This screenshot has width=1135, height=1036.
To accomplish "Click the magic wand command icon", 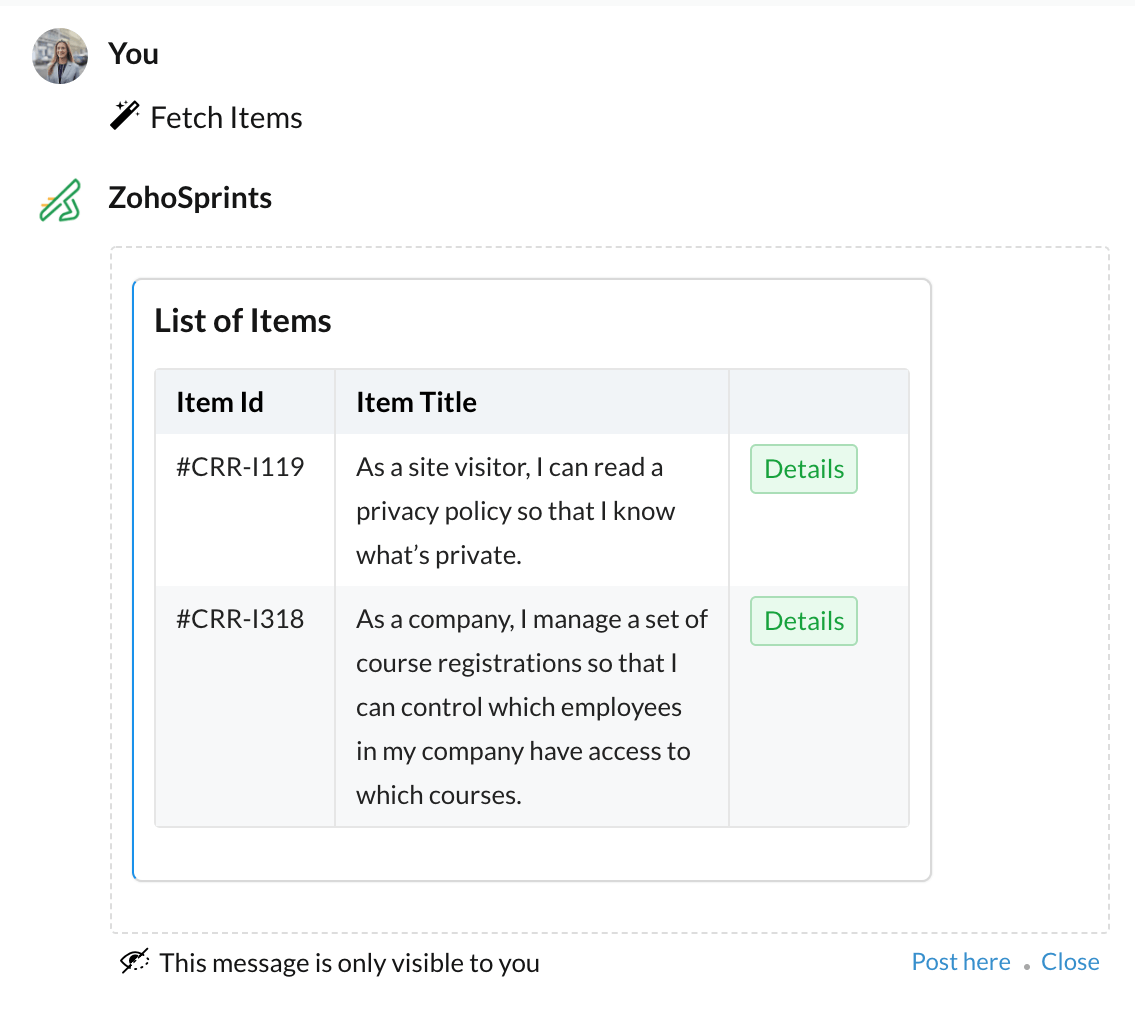I will tap(125, 115).
